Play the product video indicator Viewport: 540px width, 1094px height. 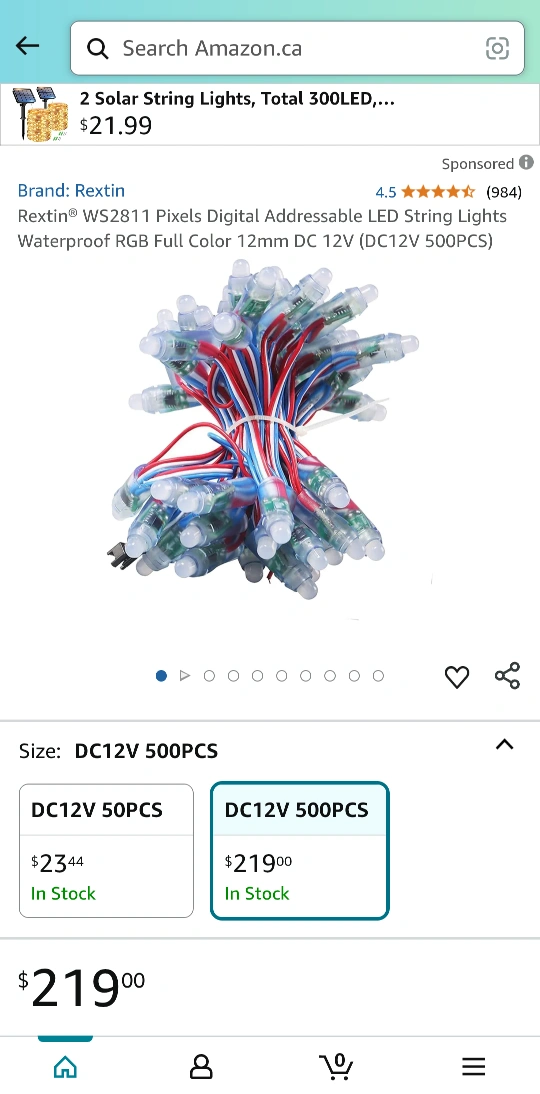(185, 675)
